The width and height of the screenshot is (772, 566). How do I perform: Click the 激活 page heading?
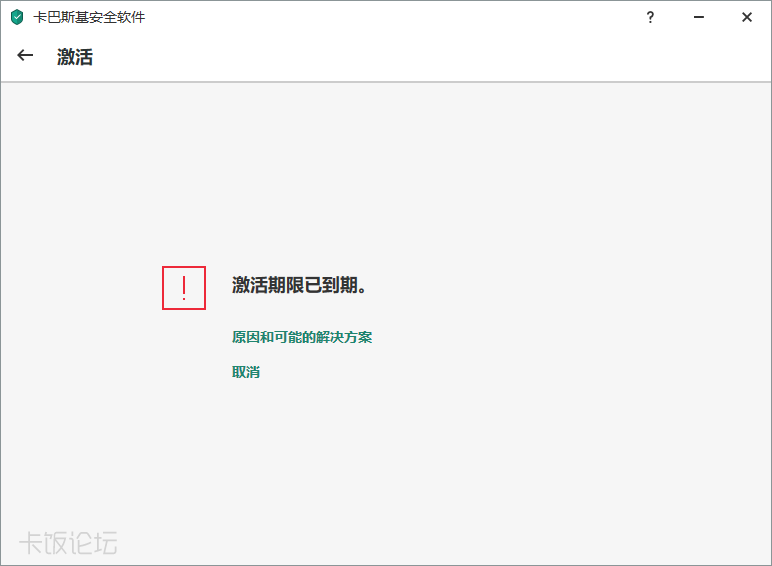tap(75, 57)
